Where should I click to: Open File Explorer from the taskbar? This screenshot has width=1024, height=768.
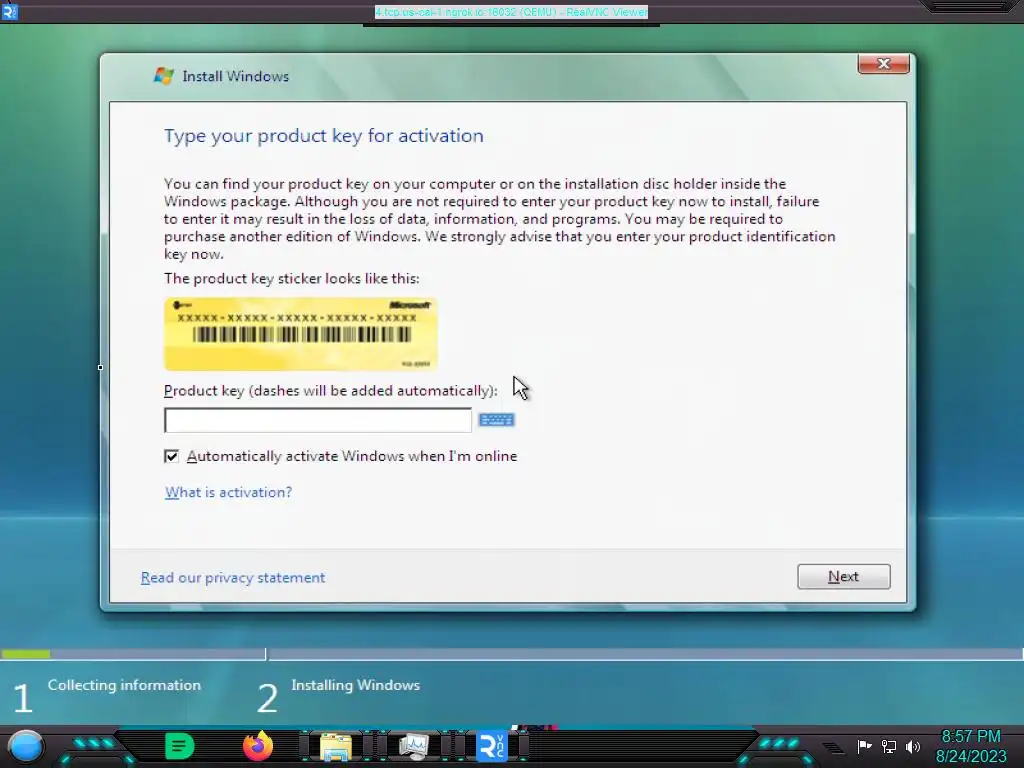336,747
